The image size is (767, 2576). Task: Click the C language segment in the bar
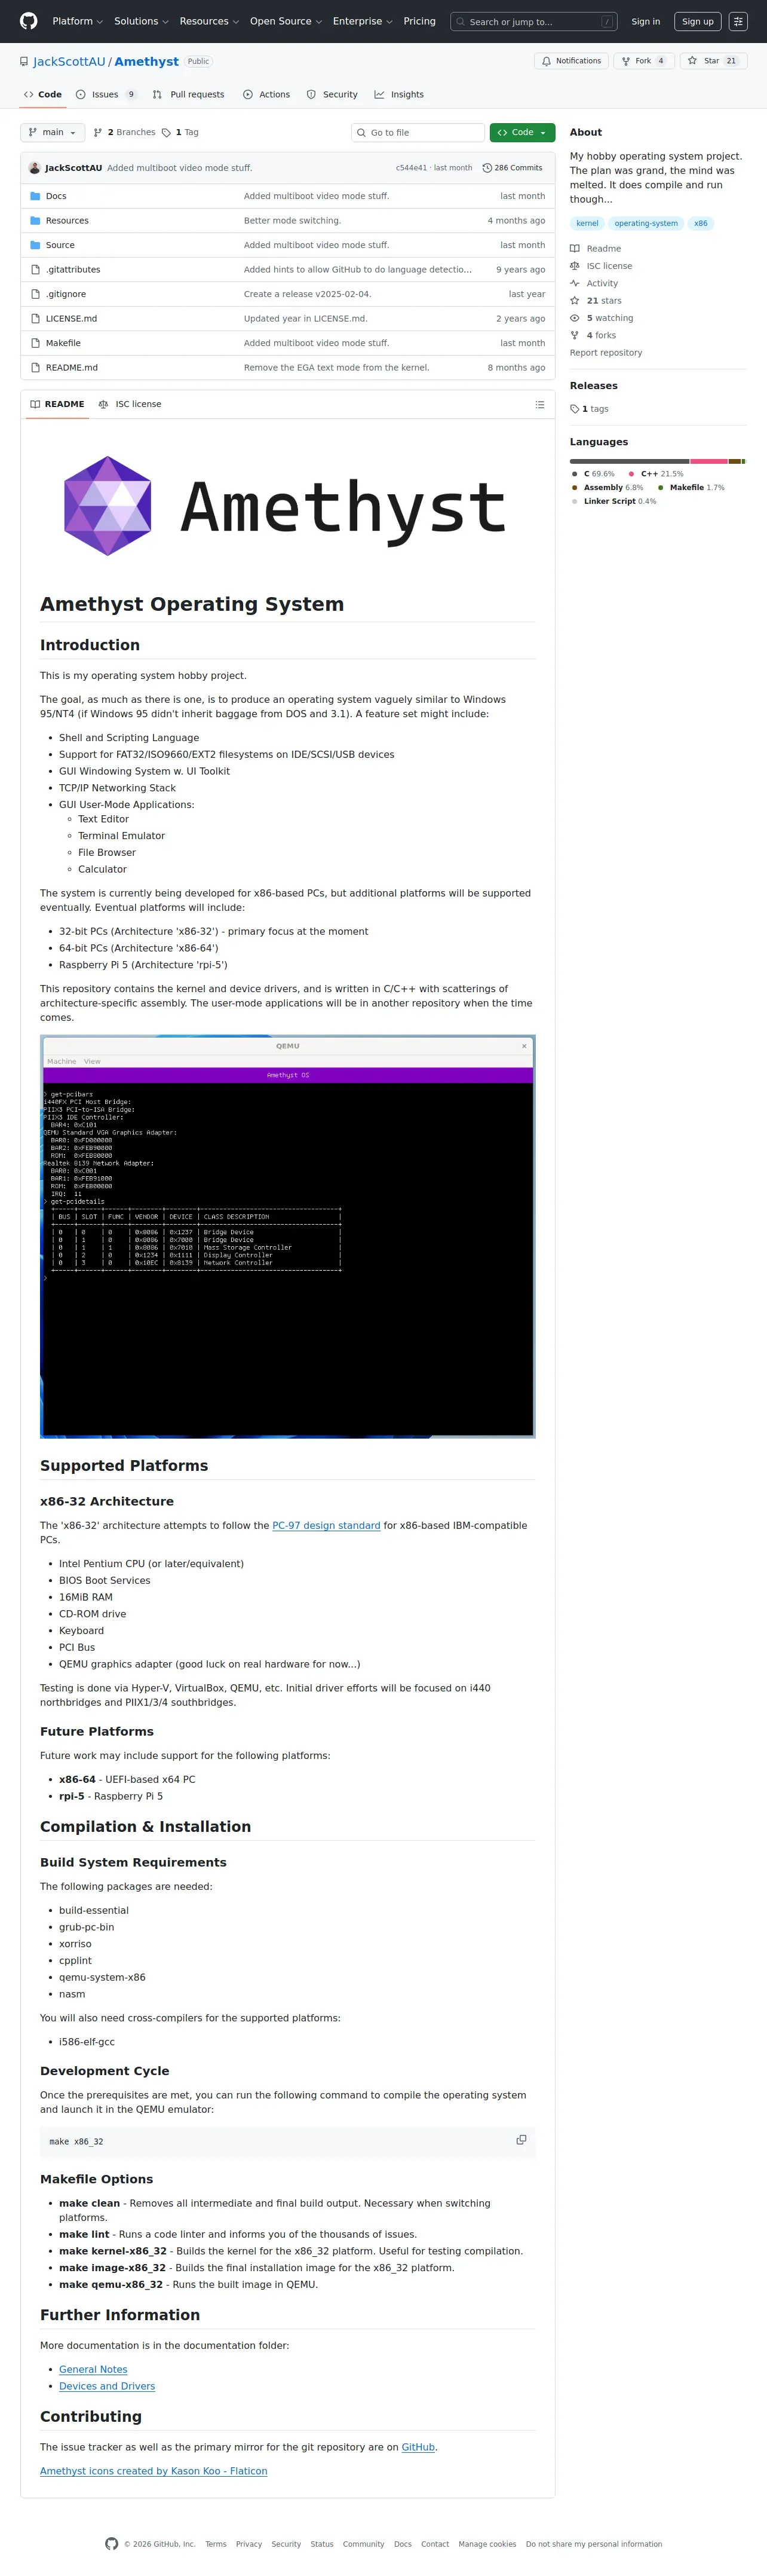click(629, 461)
